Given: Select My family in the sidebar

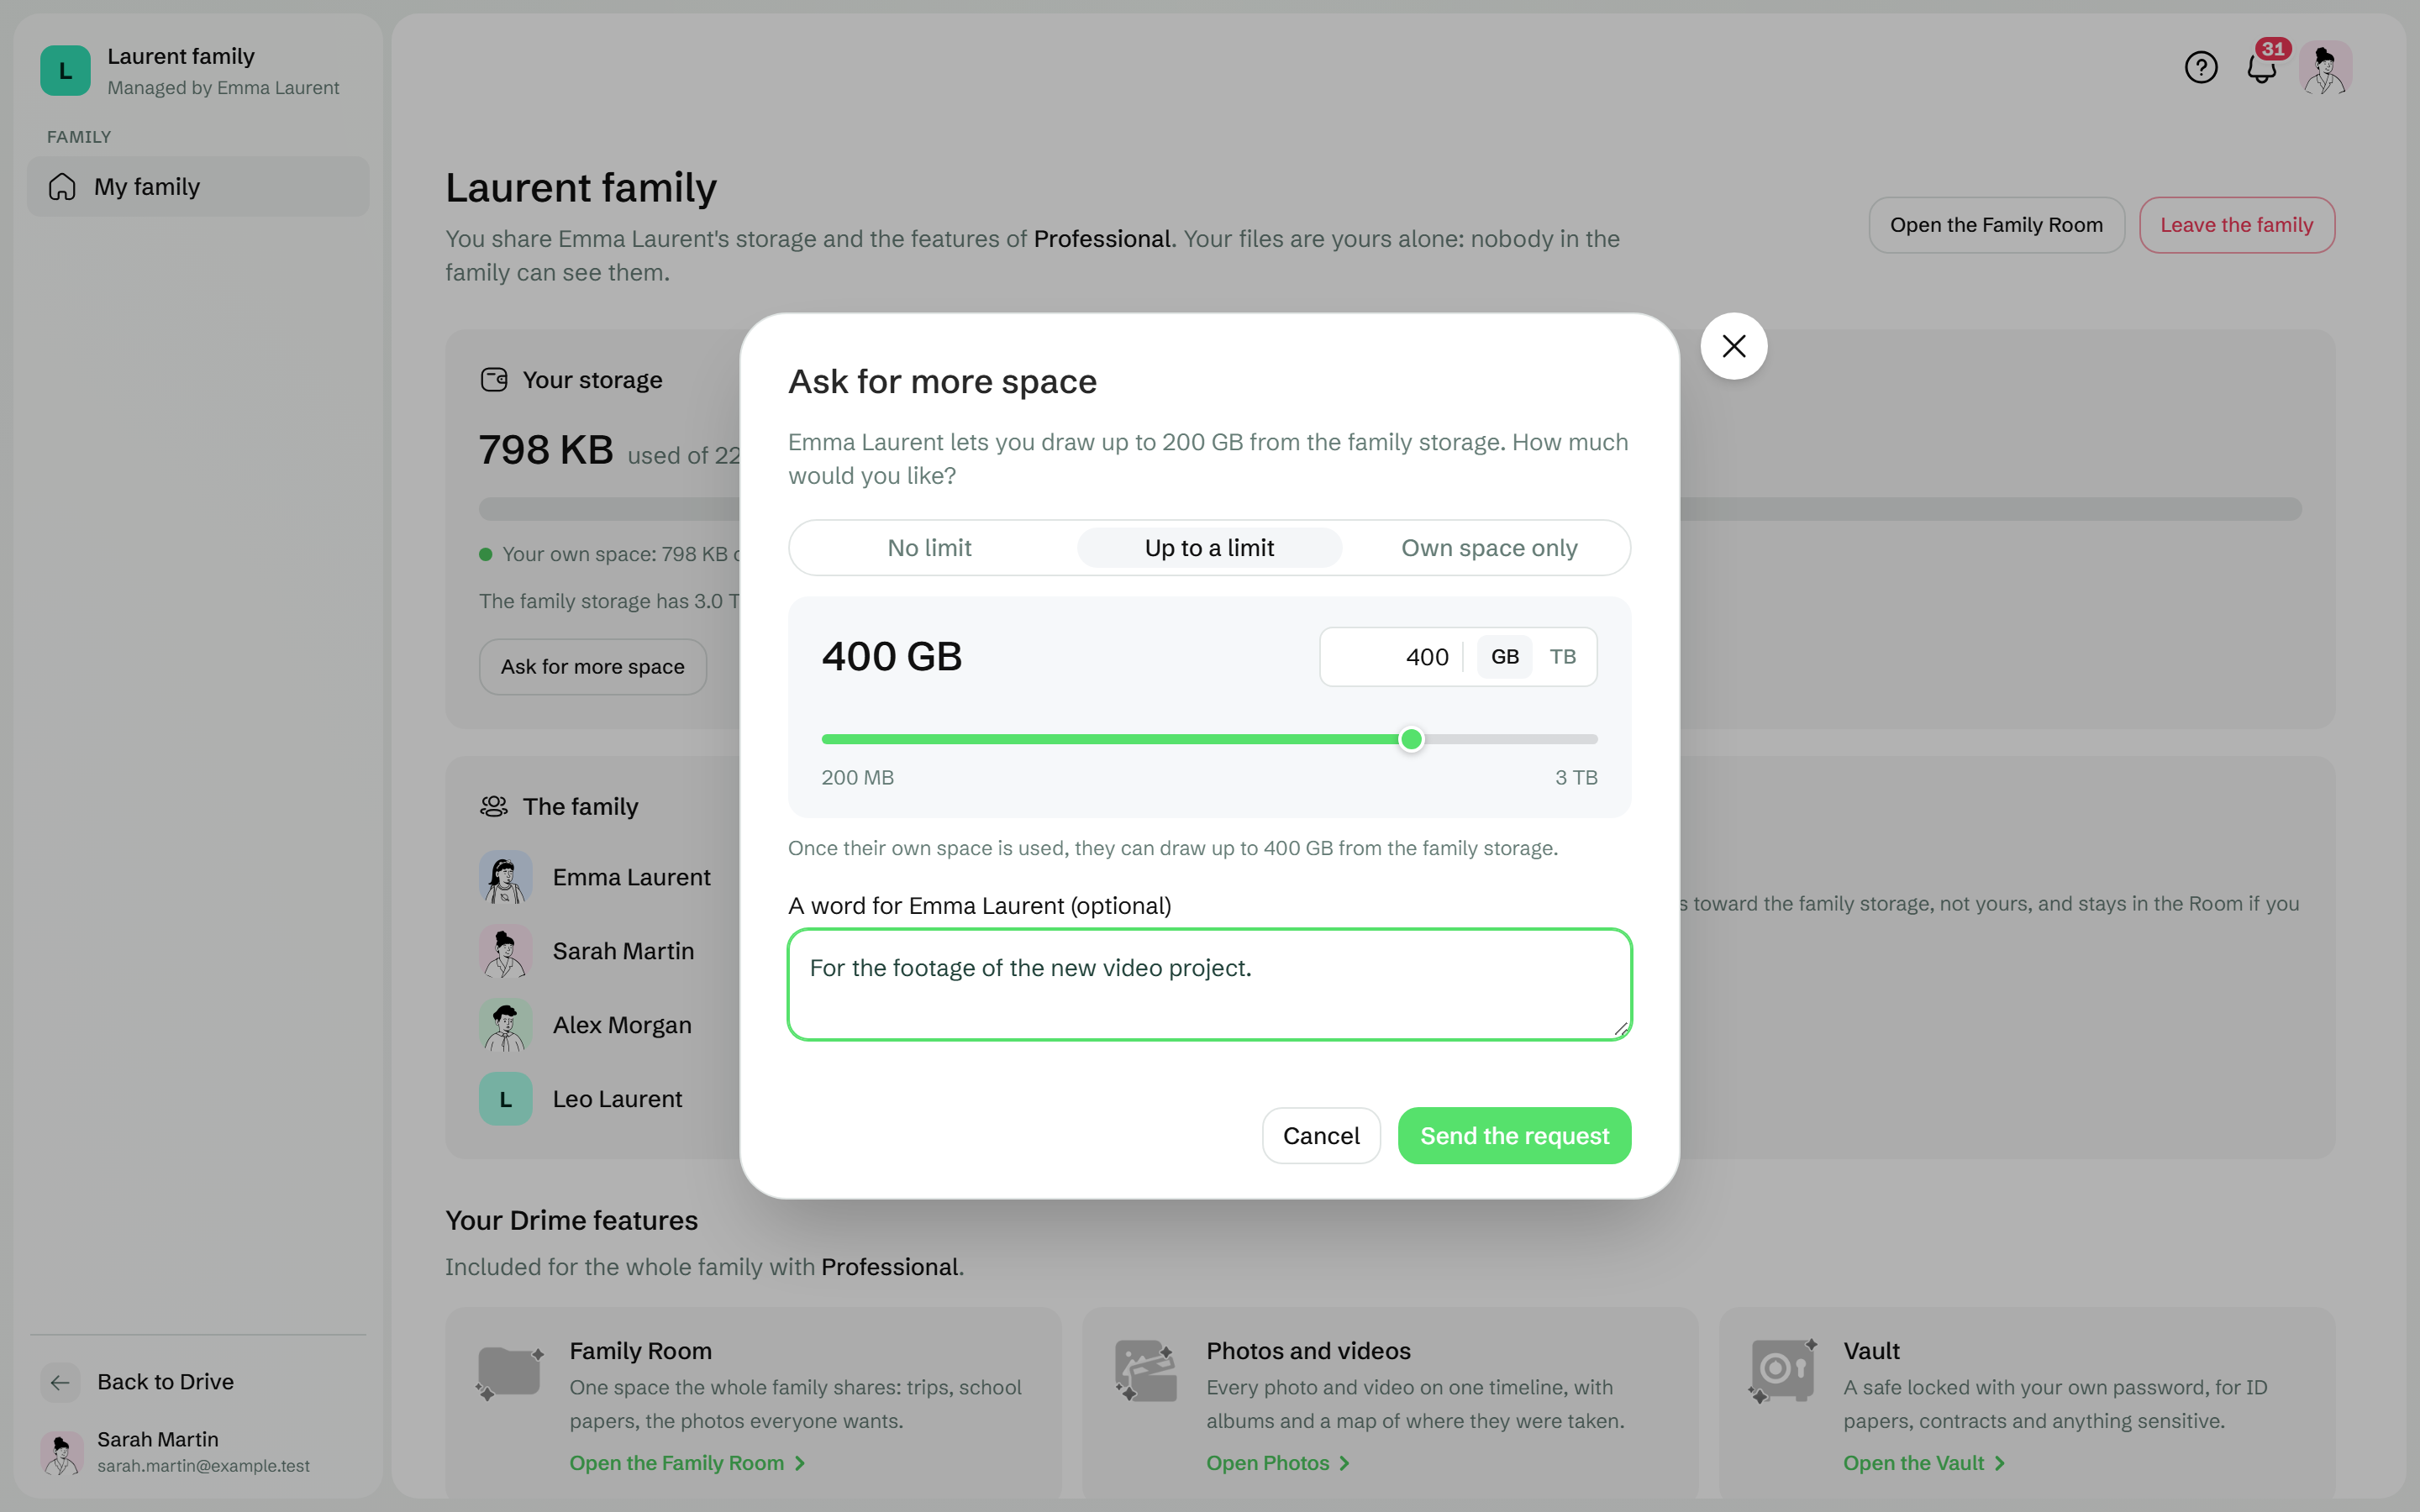Looking at the screenshot, I should [x=198, y=187].
